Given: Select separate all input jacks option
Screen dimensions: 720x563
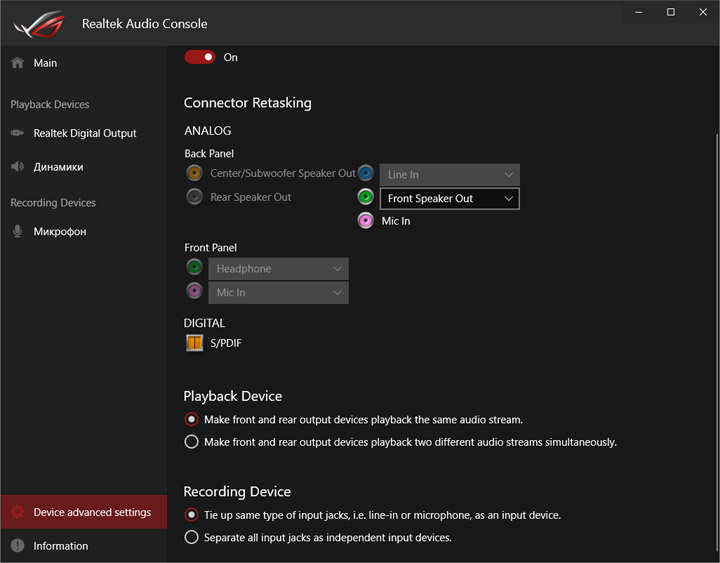Looking at the screenshot, I should pyautogui.click(x=192, y=538).
